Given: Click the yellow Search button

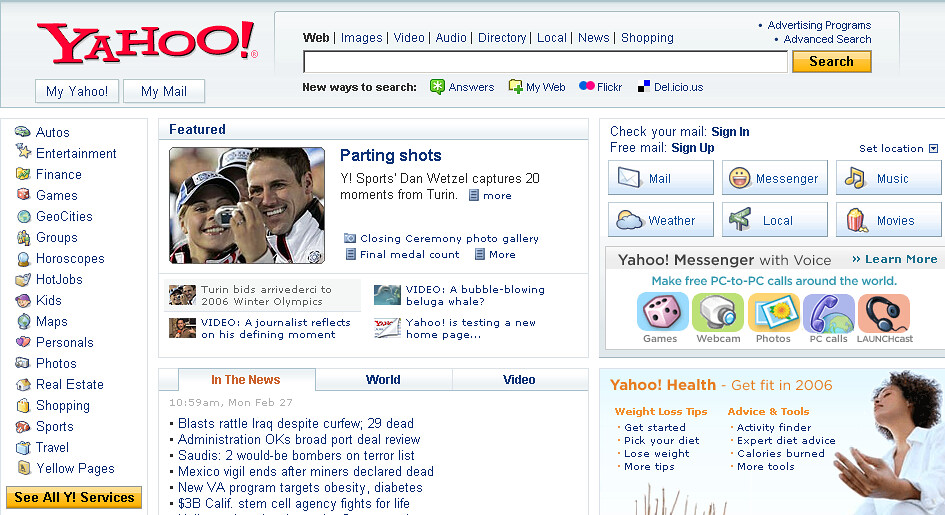Looking at the screenshot, I should tap(832, 61).
